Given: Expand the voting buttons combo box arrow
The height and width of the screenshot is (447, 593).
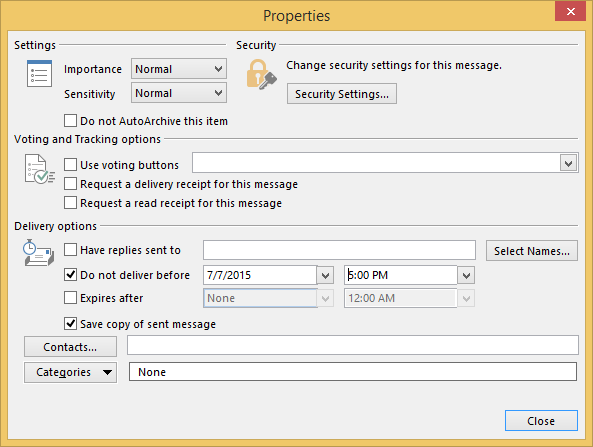Looking at the screenshot, I should click(568, 163).
